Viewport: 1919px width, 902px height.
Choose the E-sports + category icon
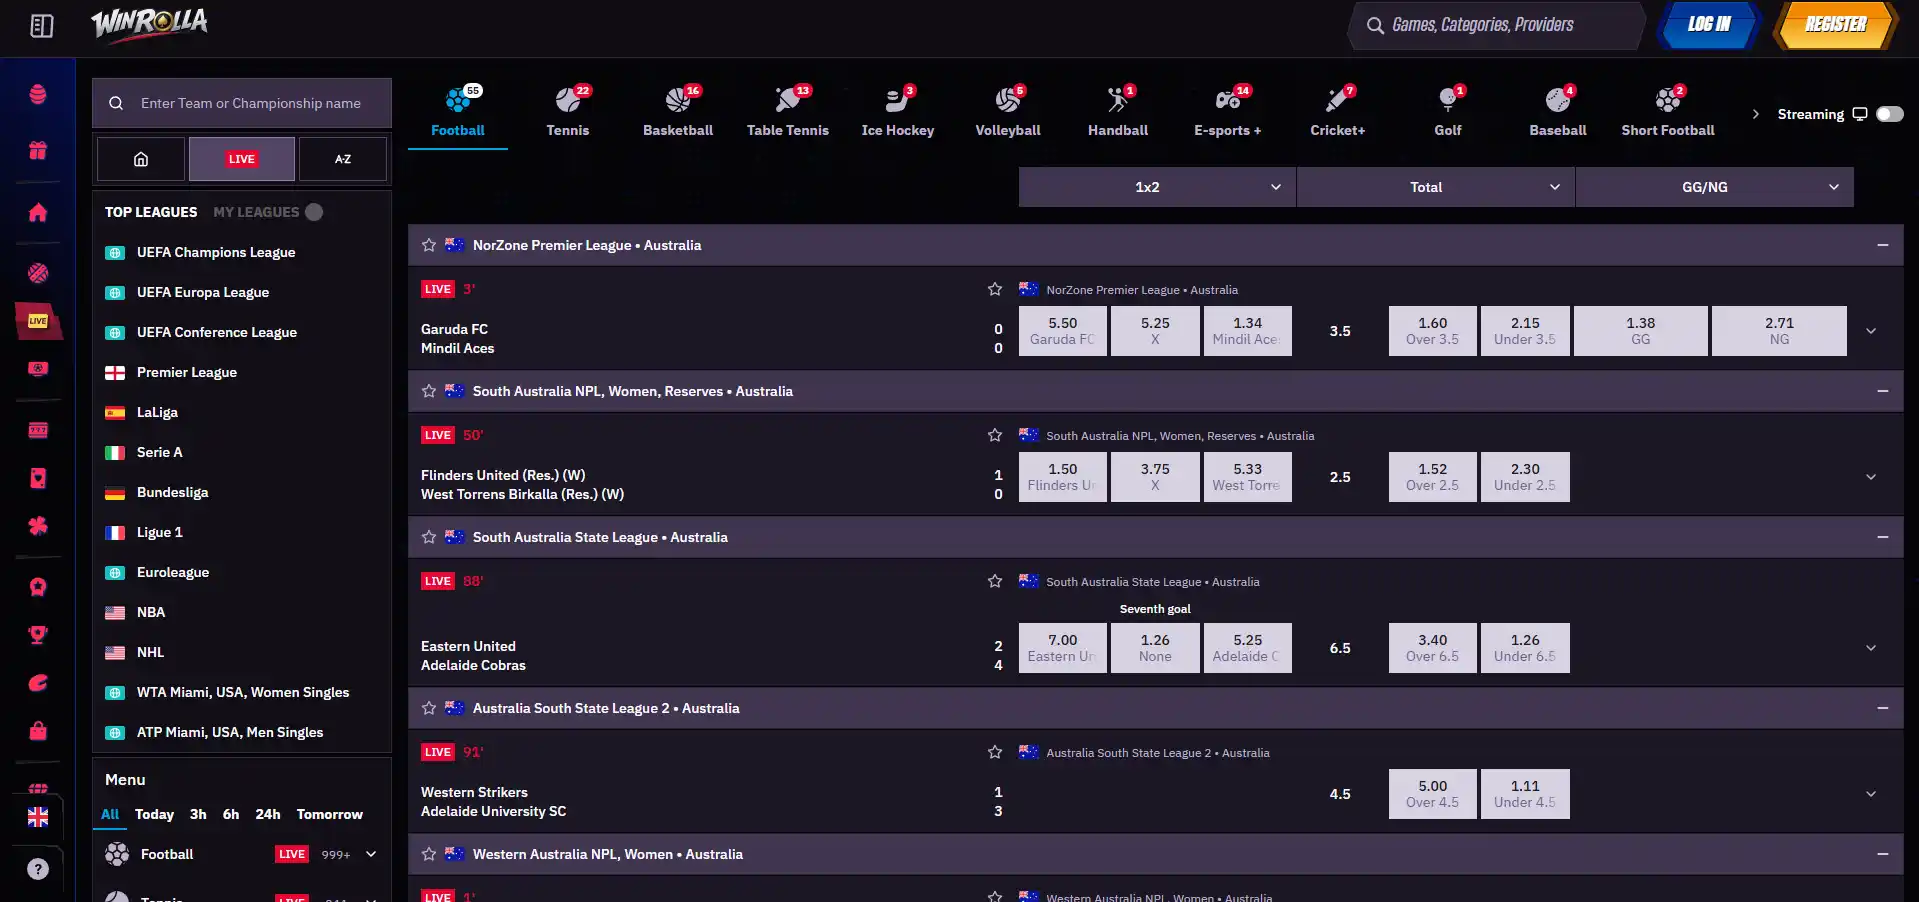[1227, 110]
